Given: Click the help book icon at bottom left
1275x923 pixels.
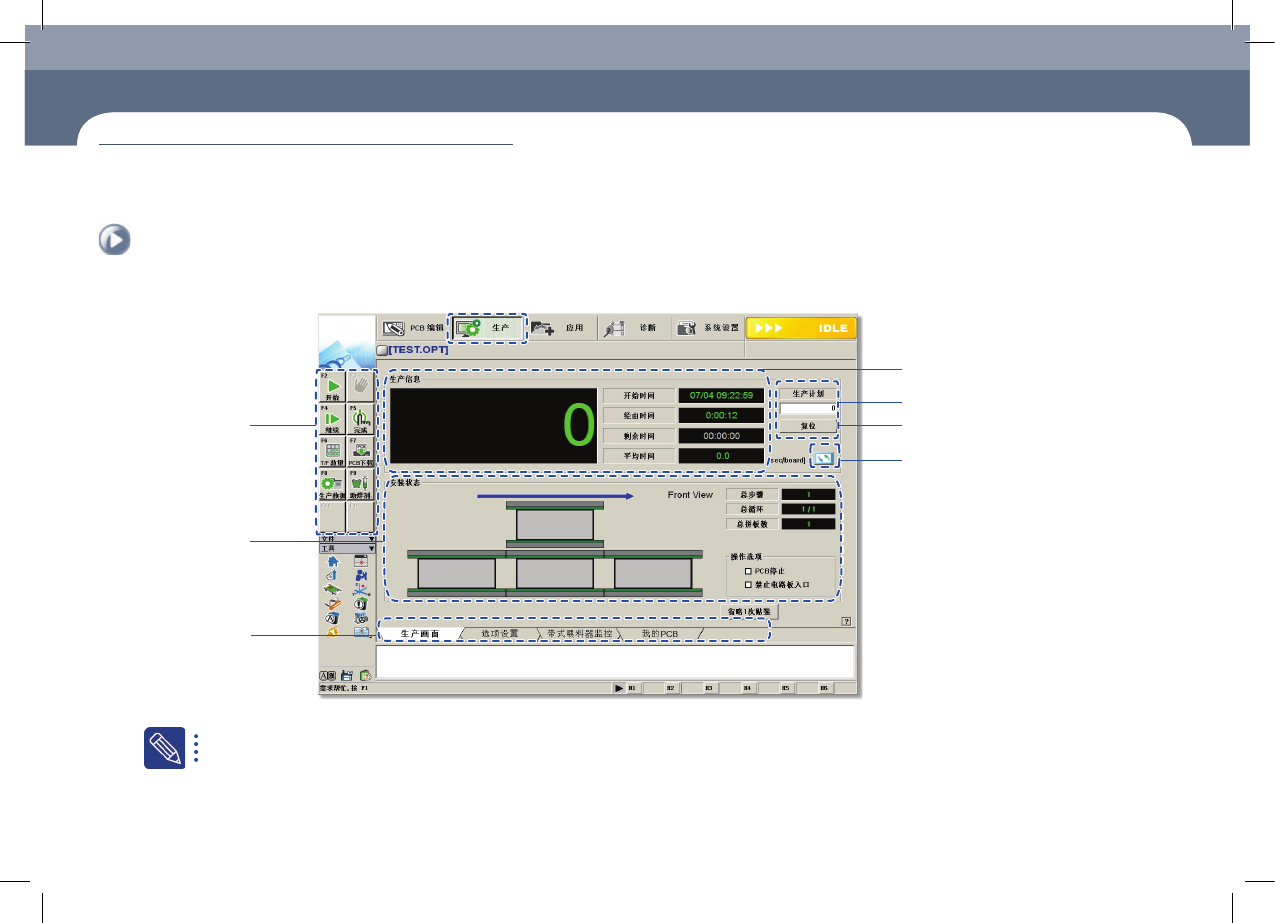Looking at the screenshot, I should click(366, 676).
